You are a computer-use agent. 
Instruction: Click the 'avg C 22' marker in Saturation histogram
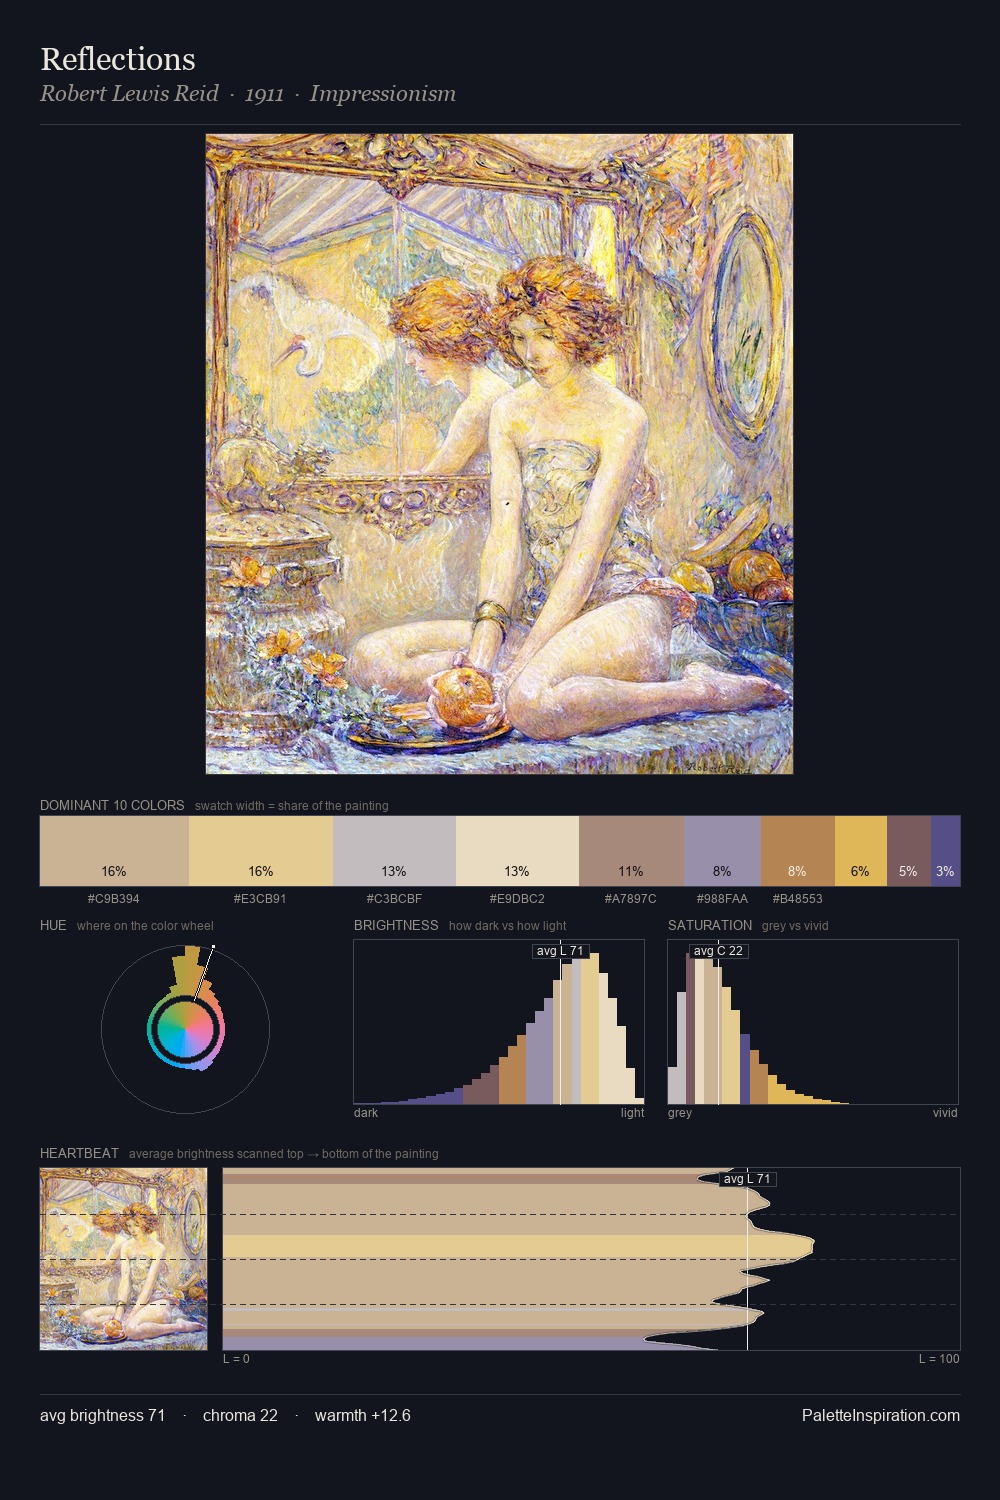click(718, 951)
